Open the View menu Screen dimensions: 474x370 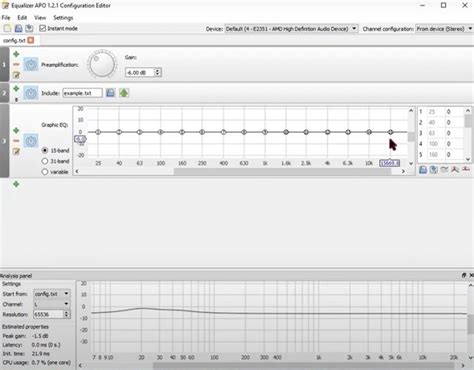pyautogui.click(x=40, y=18)
